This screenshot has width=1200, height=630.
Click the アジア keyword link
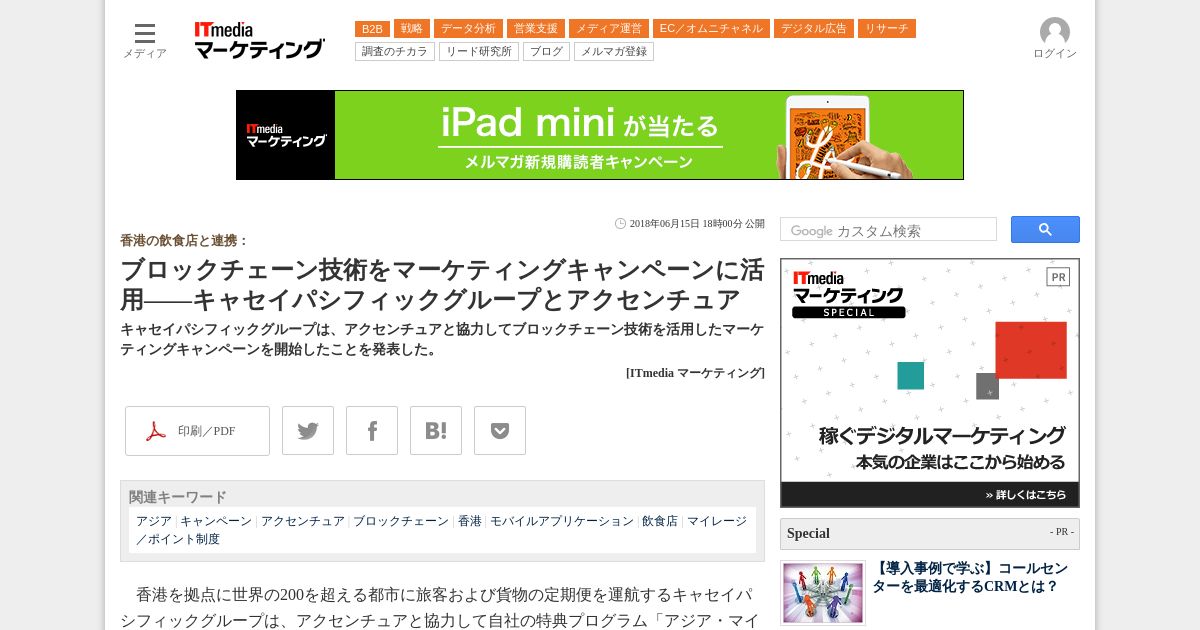[154, 521]
